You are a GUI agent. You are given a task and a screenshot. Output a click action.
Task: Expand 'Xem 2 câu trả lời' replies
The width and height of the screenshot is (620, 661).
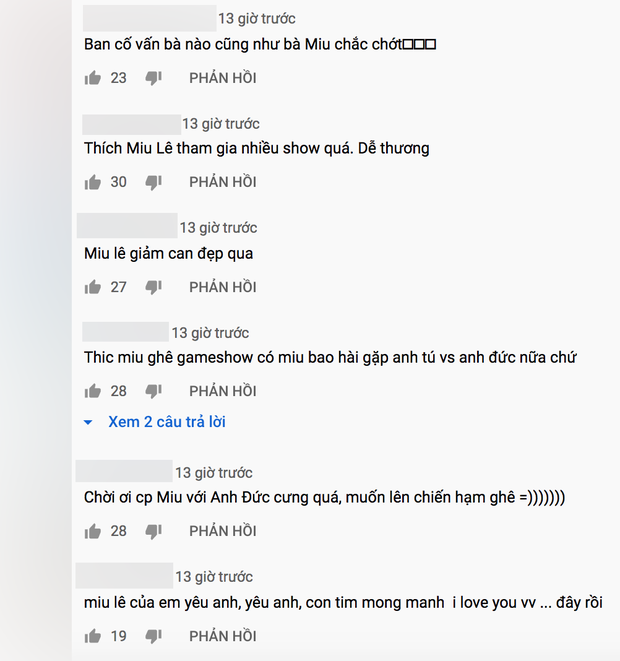coord(167,422)
